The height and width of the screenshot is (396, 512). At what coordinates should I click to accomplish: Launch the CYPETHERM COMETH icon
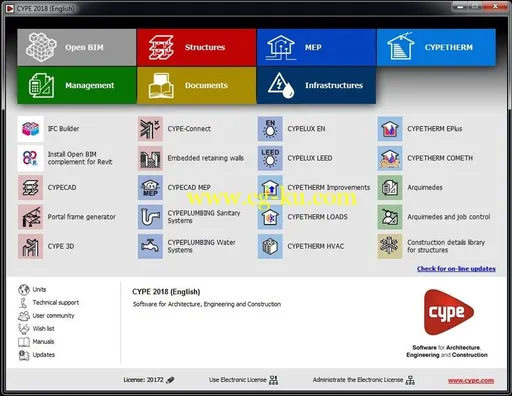tap(390, 158)
